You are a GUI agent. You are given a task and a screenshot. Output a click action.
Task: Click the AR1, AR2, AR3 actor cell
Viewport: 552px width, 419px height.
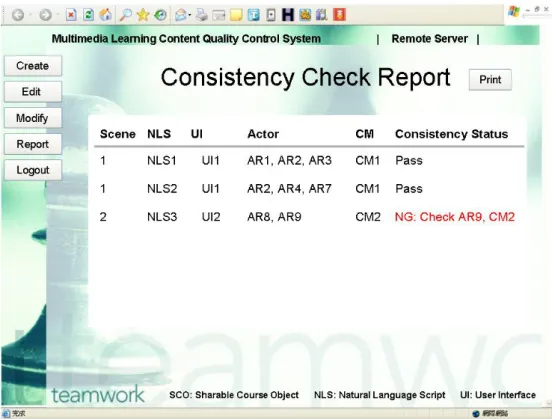click(289, 161)
